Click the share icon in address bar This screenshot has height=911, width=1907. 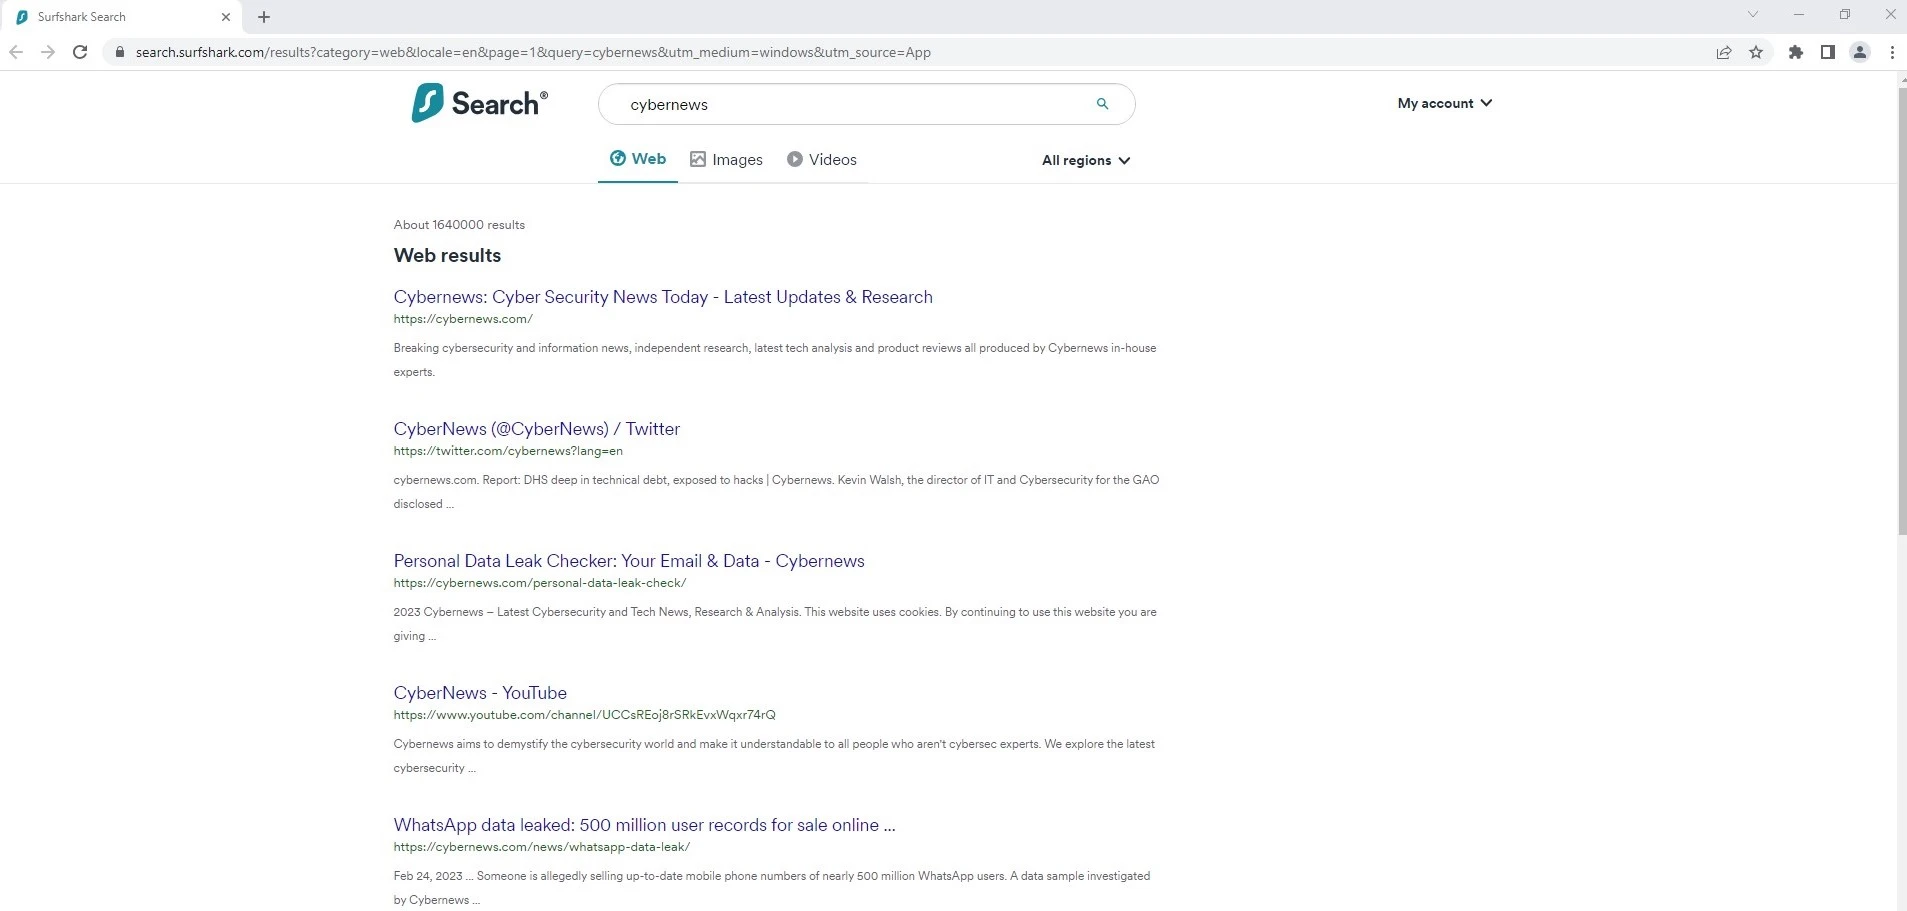[1723, 52]
